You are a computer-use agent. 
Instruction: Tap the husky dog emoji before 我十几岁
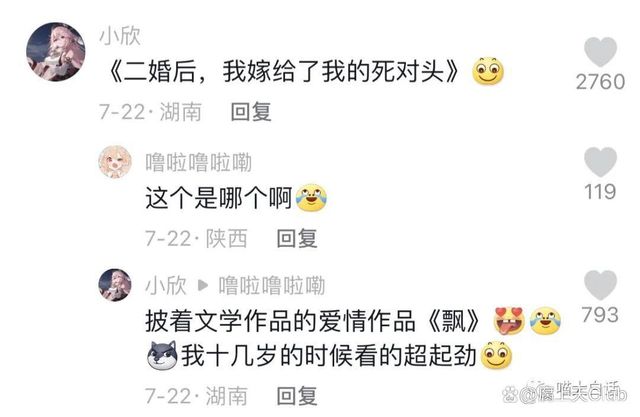[x=162, y=355]
